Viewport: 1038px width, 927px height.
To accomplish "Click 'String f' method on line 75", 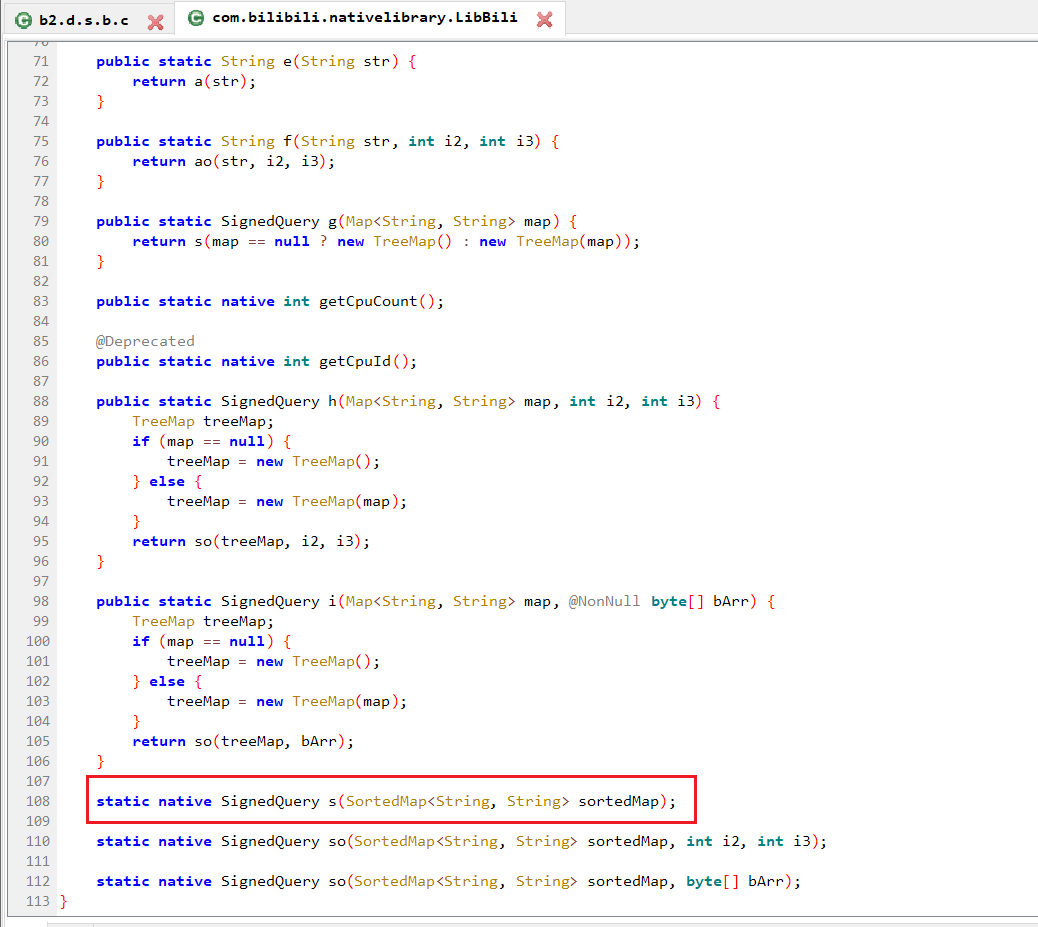I will coord(256,141).
